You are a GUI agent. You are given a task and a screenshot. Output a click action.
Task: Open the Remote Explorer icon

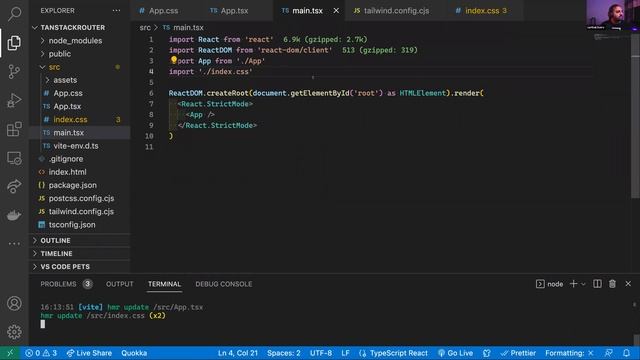(x=14, y=158)
